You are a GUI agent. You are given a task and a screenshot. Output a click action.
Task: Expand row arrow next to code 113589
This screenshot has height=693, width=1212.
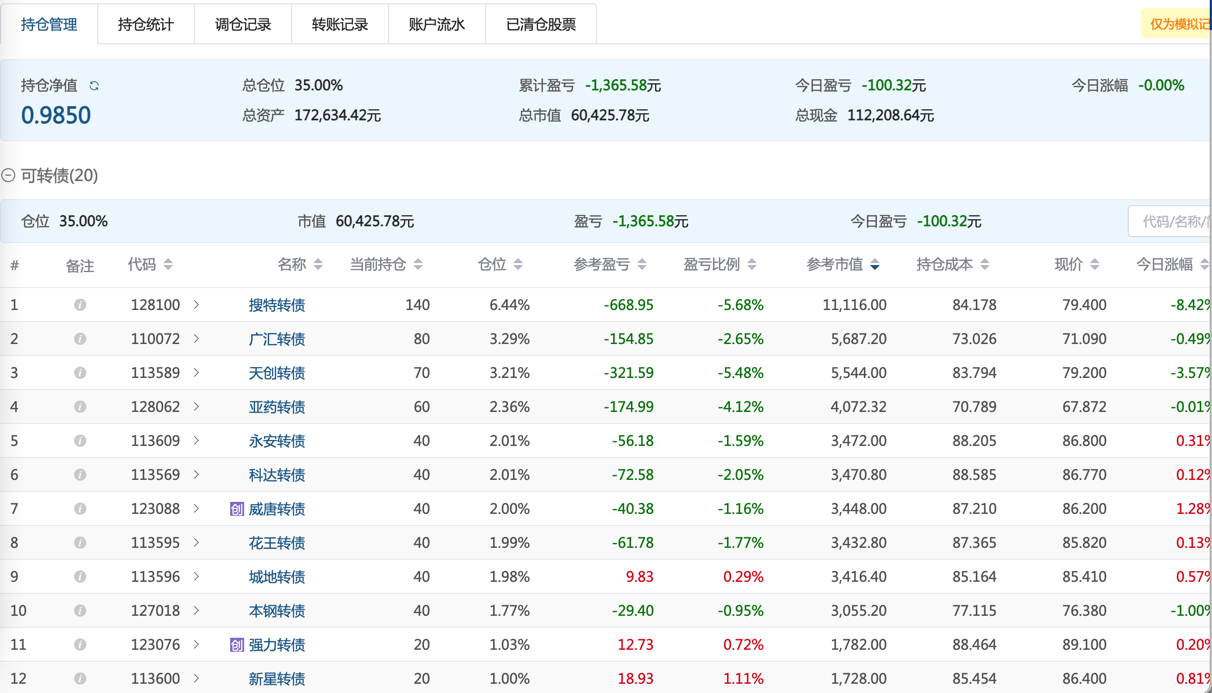(x=196, y=373)
